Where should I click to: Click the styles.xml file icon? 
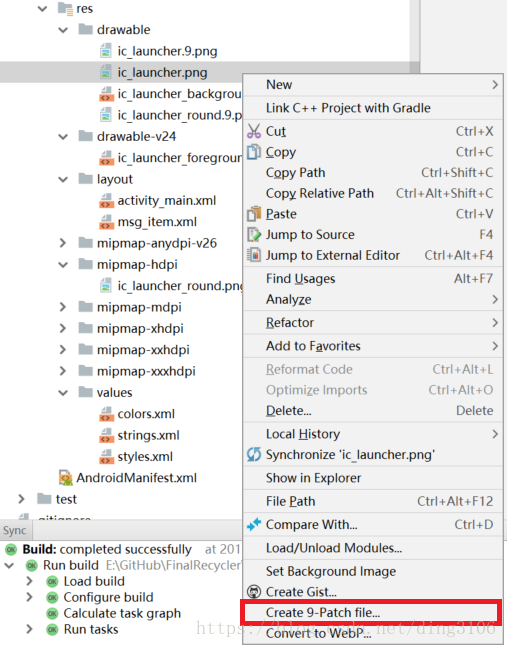tap(106, 457)
